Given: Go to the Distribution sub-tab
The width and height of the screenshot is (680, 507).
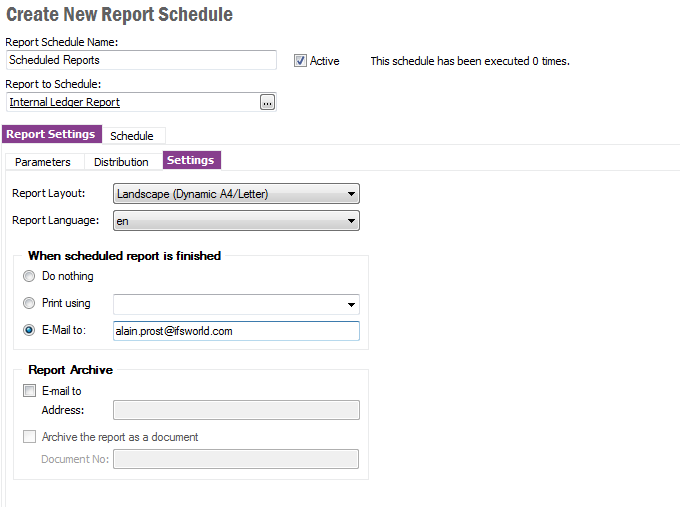Looking at the screenshot, I should (x=121, y=162).
